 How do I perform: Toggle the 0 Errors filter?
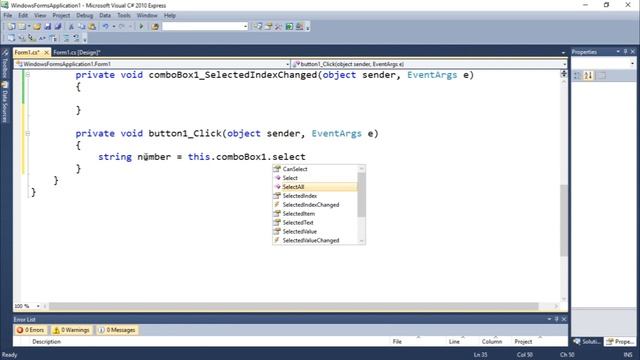[x=31, y=330]
